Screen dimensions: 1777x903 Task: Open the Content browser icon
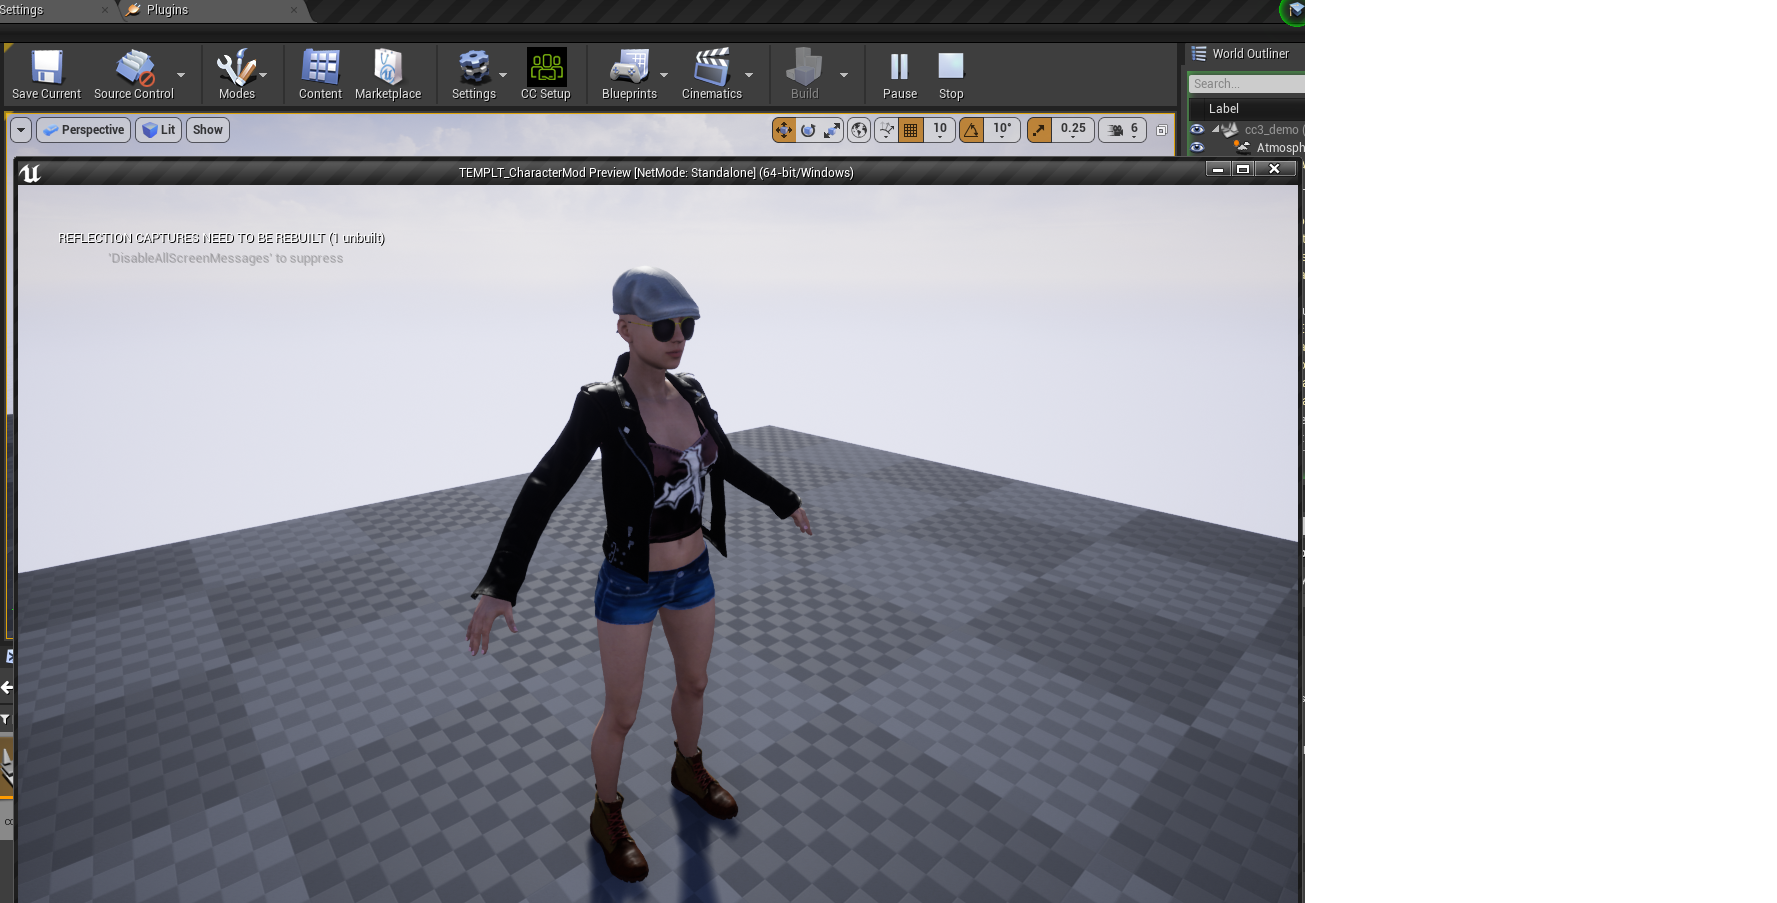(320, 74)
